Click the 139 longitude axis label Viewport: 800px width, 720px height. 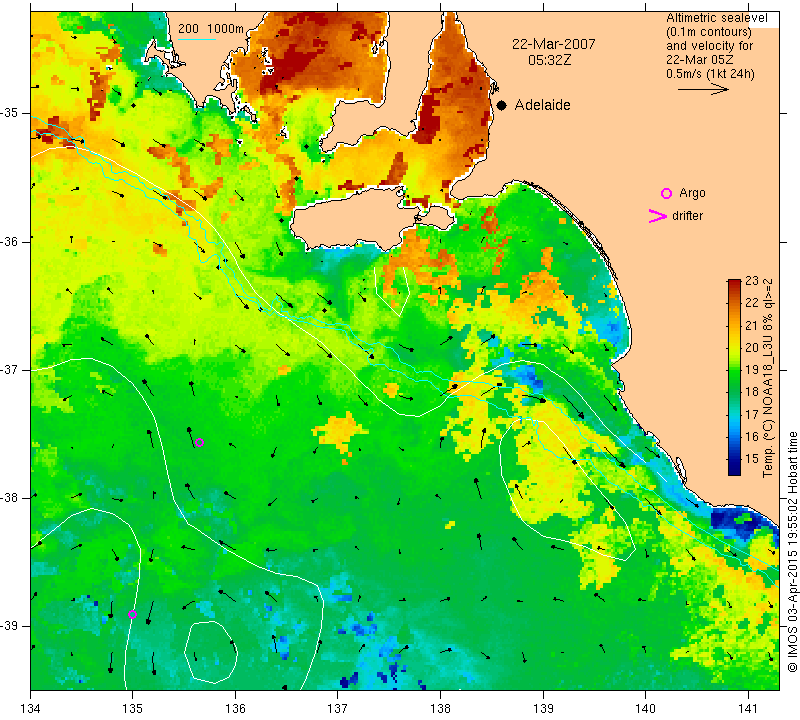(543, 708)
